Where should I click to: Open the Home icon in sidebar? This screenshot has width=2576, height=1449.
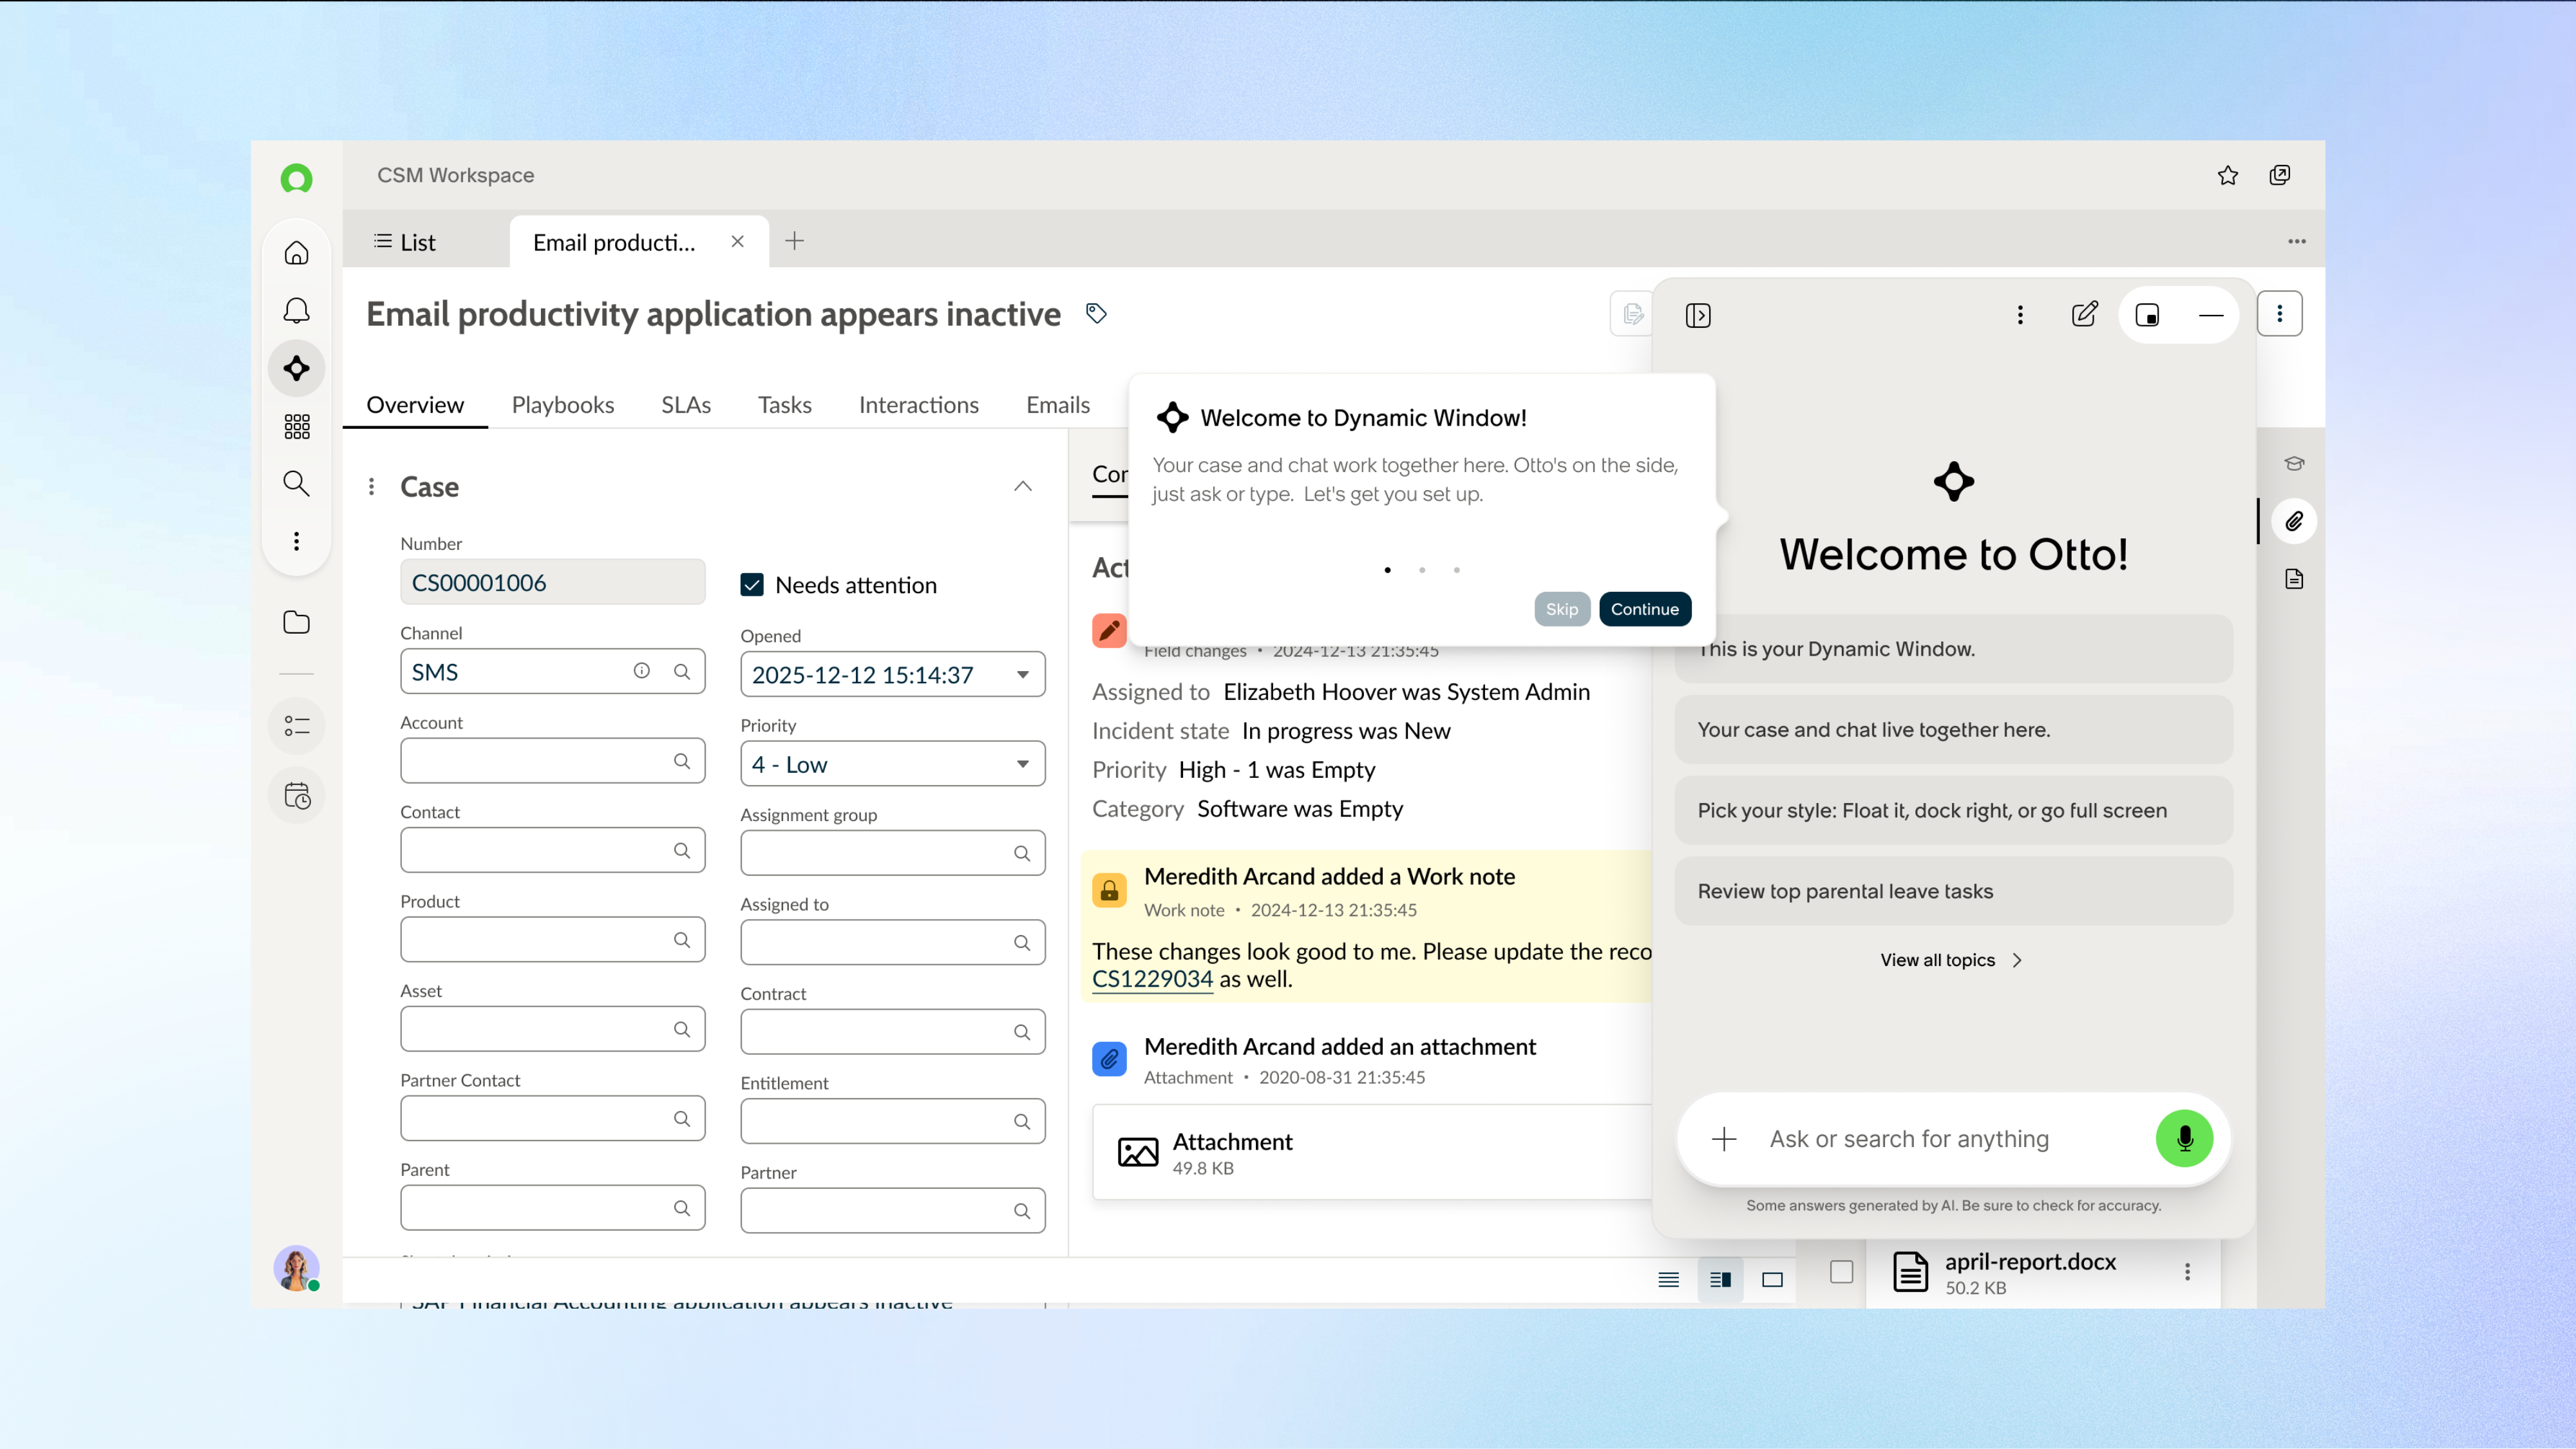coord(296,253)
